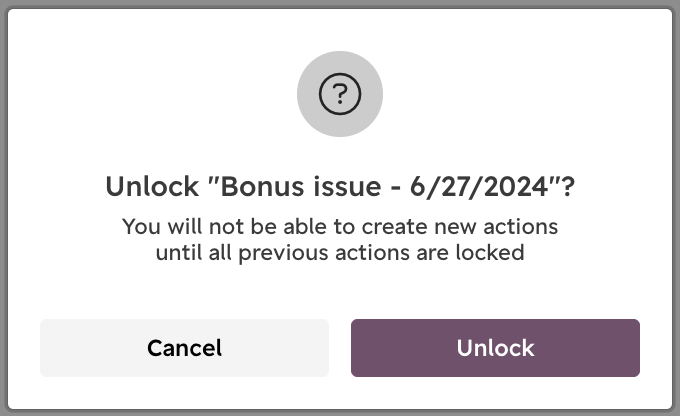
Task: Click 'Bonus issue' text in the heading
Action: click(x=301, y=187)
